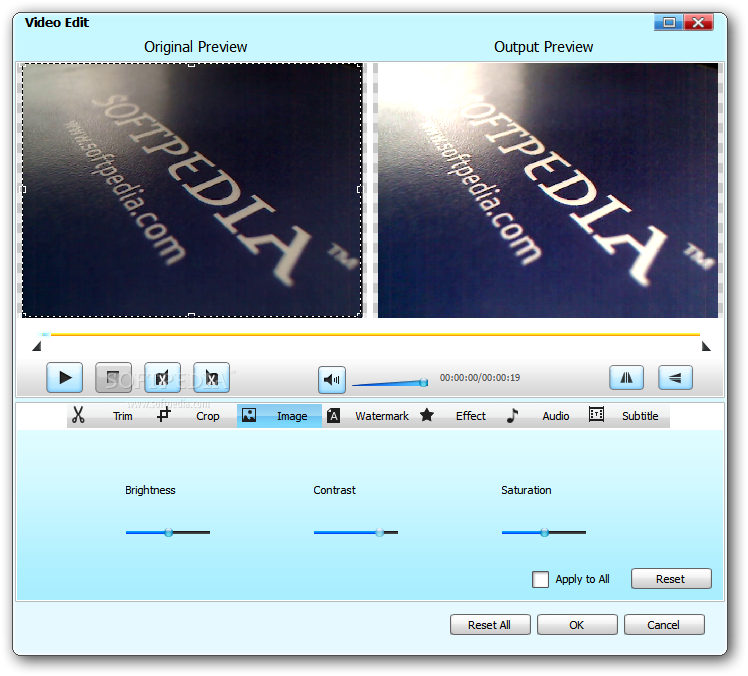
Task: Maximize the Video Edit window
Action: click(669, 22)
